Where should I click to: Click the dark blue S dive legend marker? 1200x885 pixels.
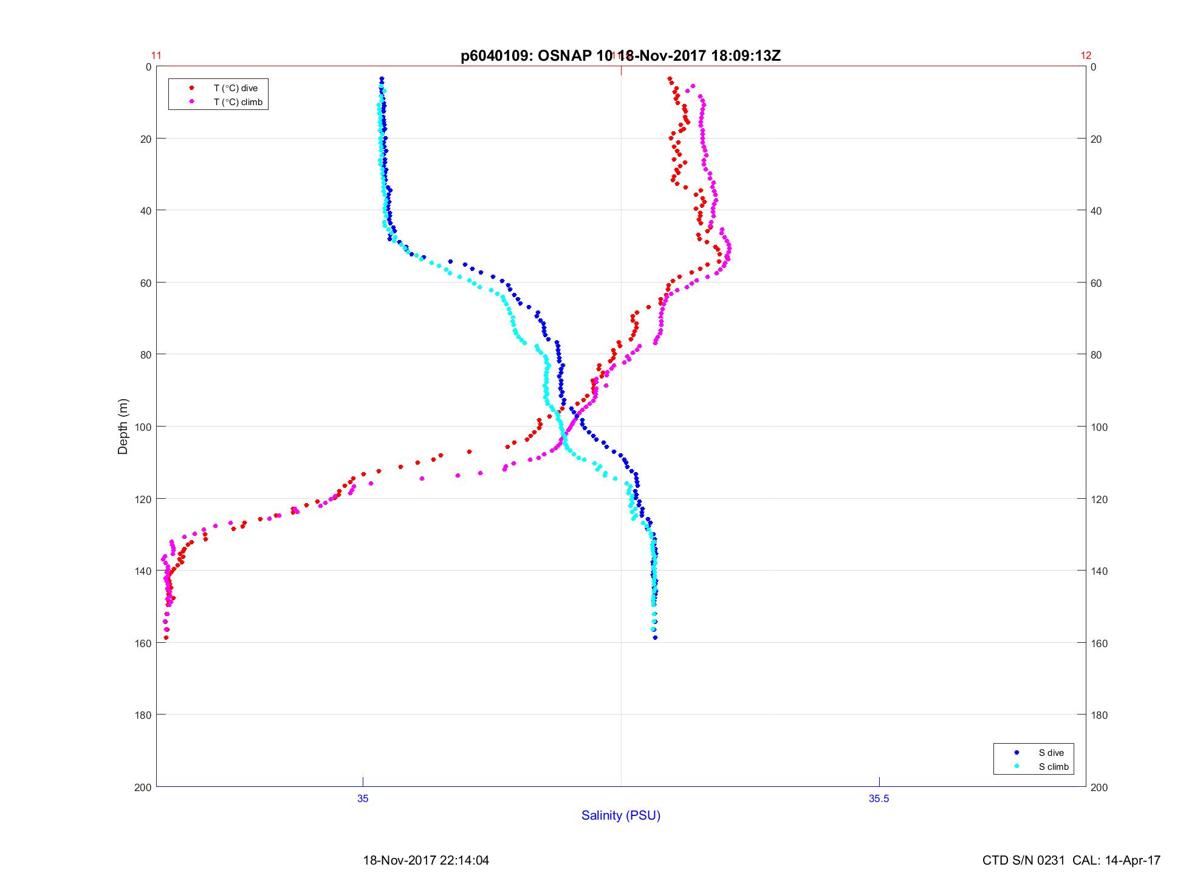pyautogui.click(x=1017, y=752)
